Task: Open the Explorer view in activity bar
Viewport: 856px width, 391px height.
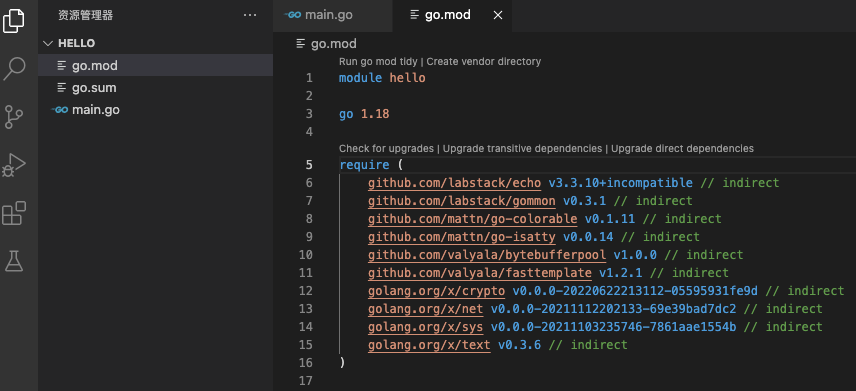Action: point(14,20)
